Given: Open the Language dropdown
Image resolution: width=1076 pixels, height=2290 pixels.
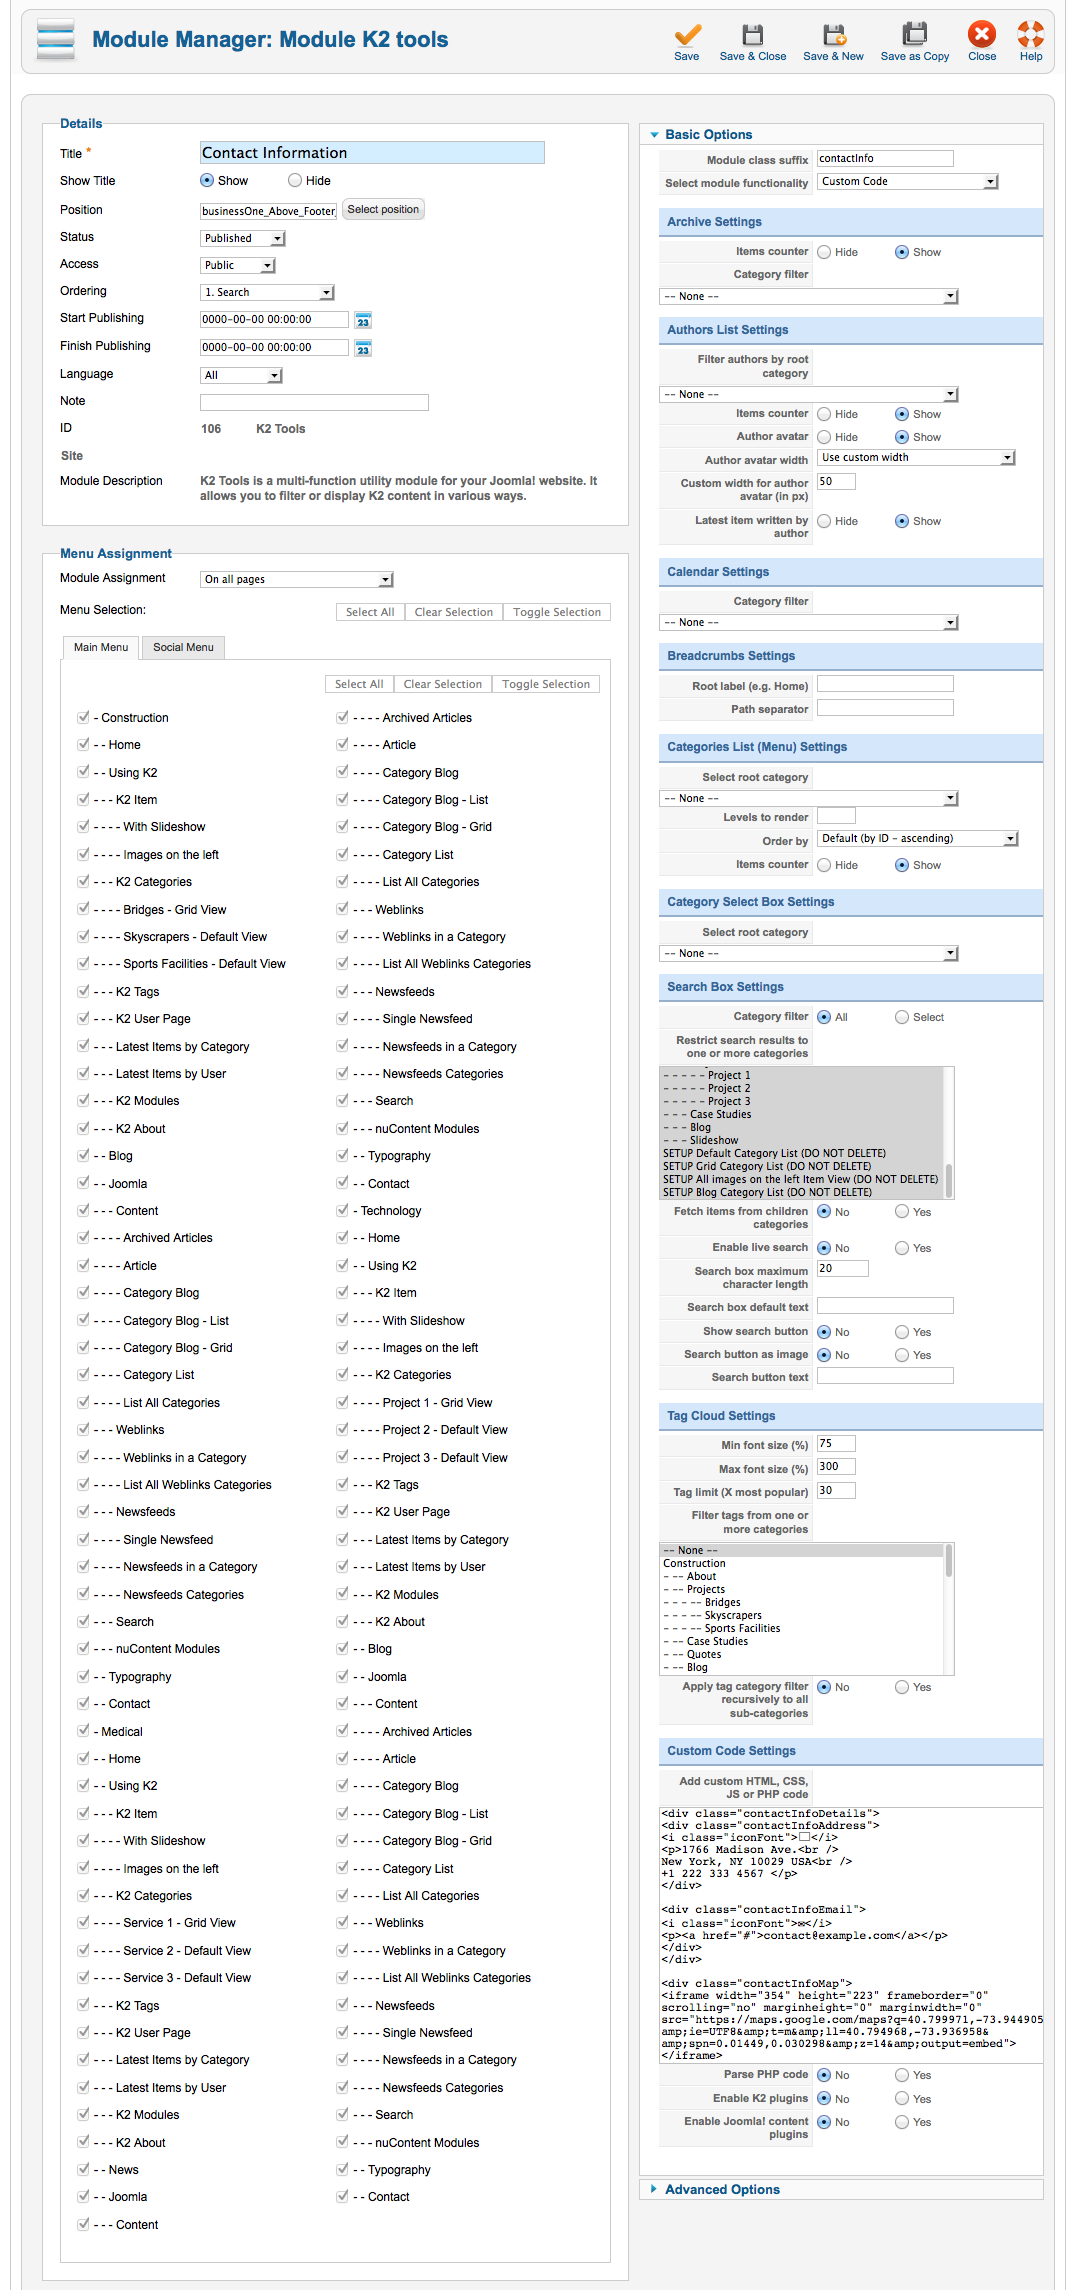Looking at the screenshot, I should coord(241,375).
